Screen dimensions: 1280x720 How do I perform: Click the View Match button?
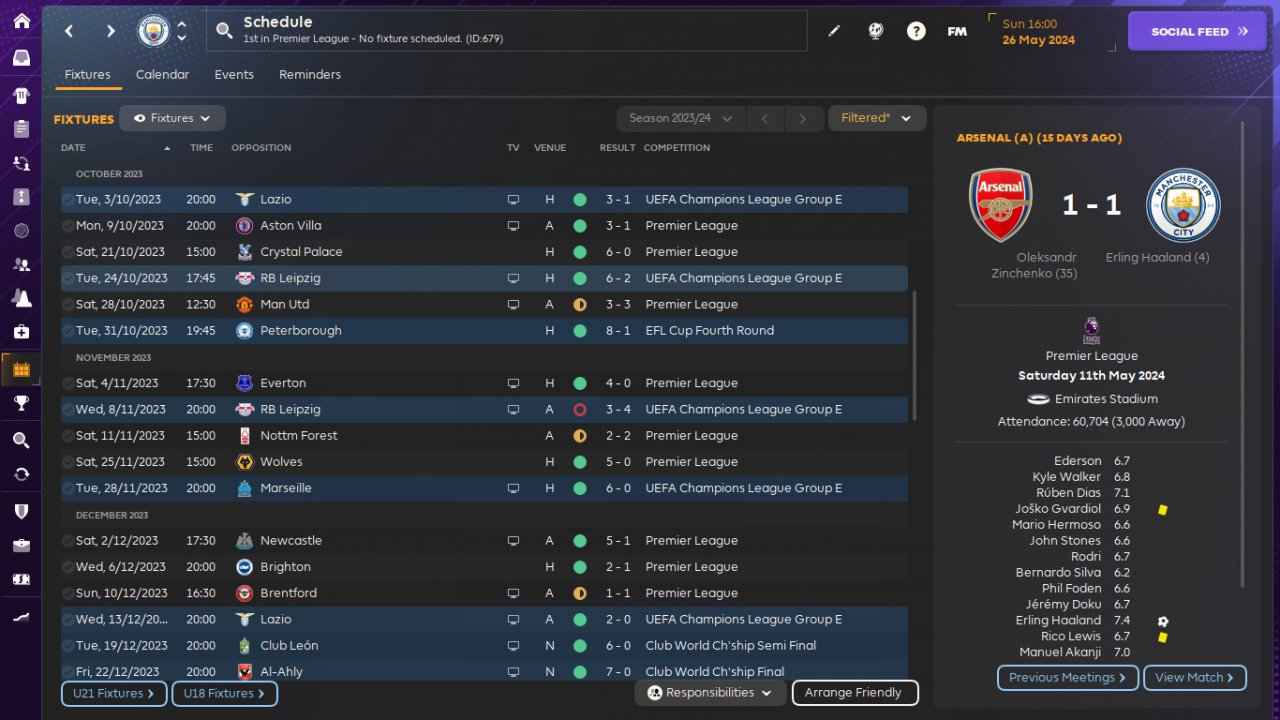tap(1194, 678)
